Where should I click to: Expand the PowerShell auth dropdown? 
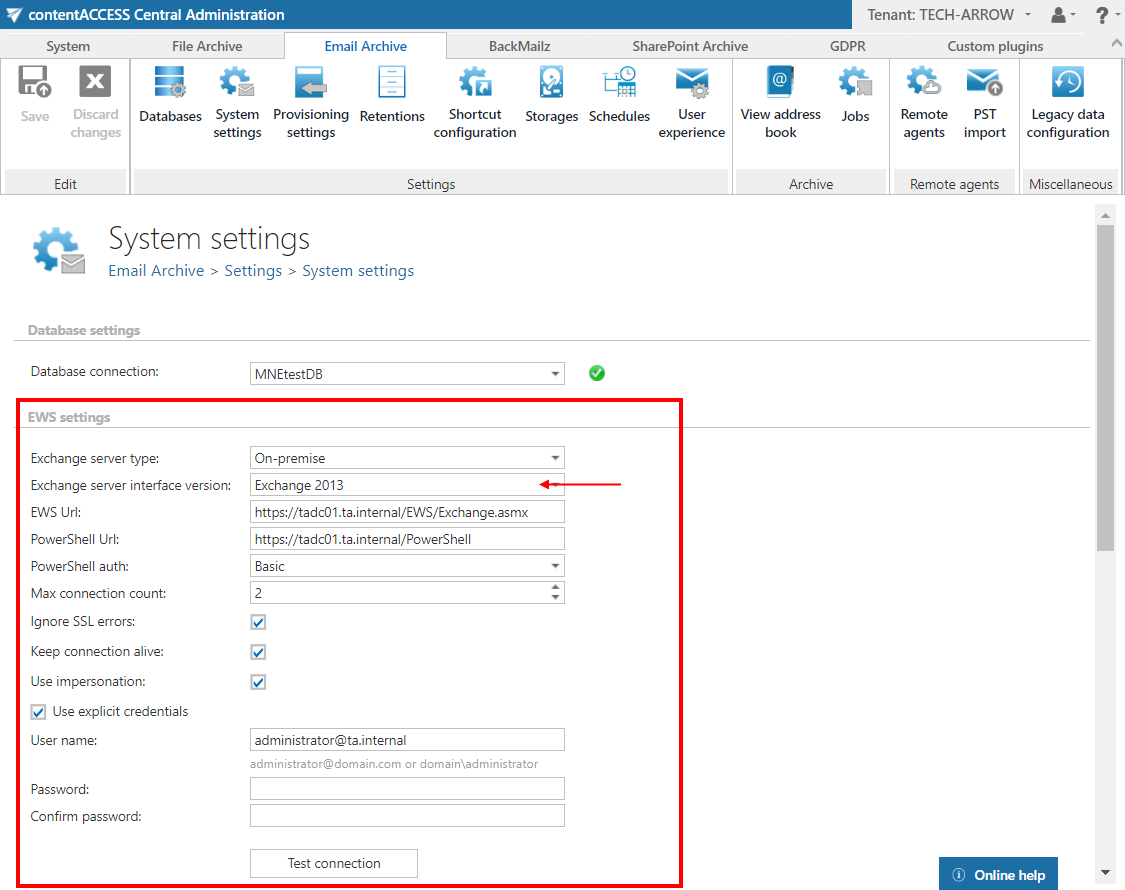pos(555,566)
